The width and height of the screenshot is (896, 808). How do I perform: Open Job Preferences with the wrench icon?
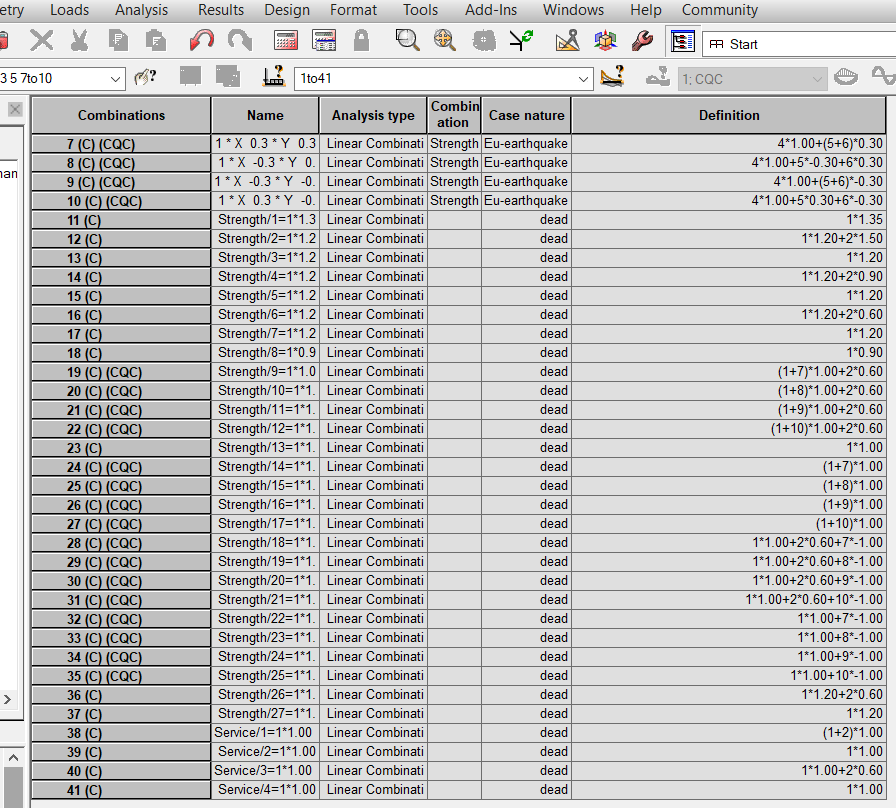(x=641, y=40)
